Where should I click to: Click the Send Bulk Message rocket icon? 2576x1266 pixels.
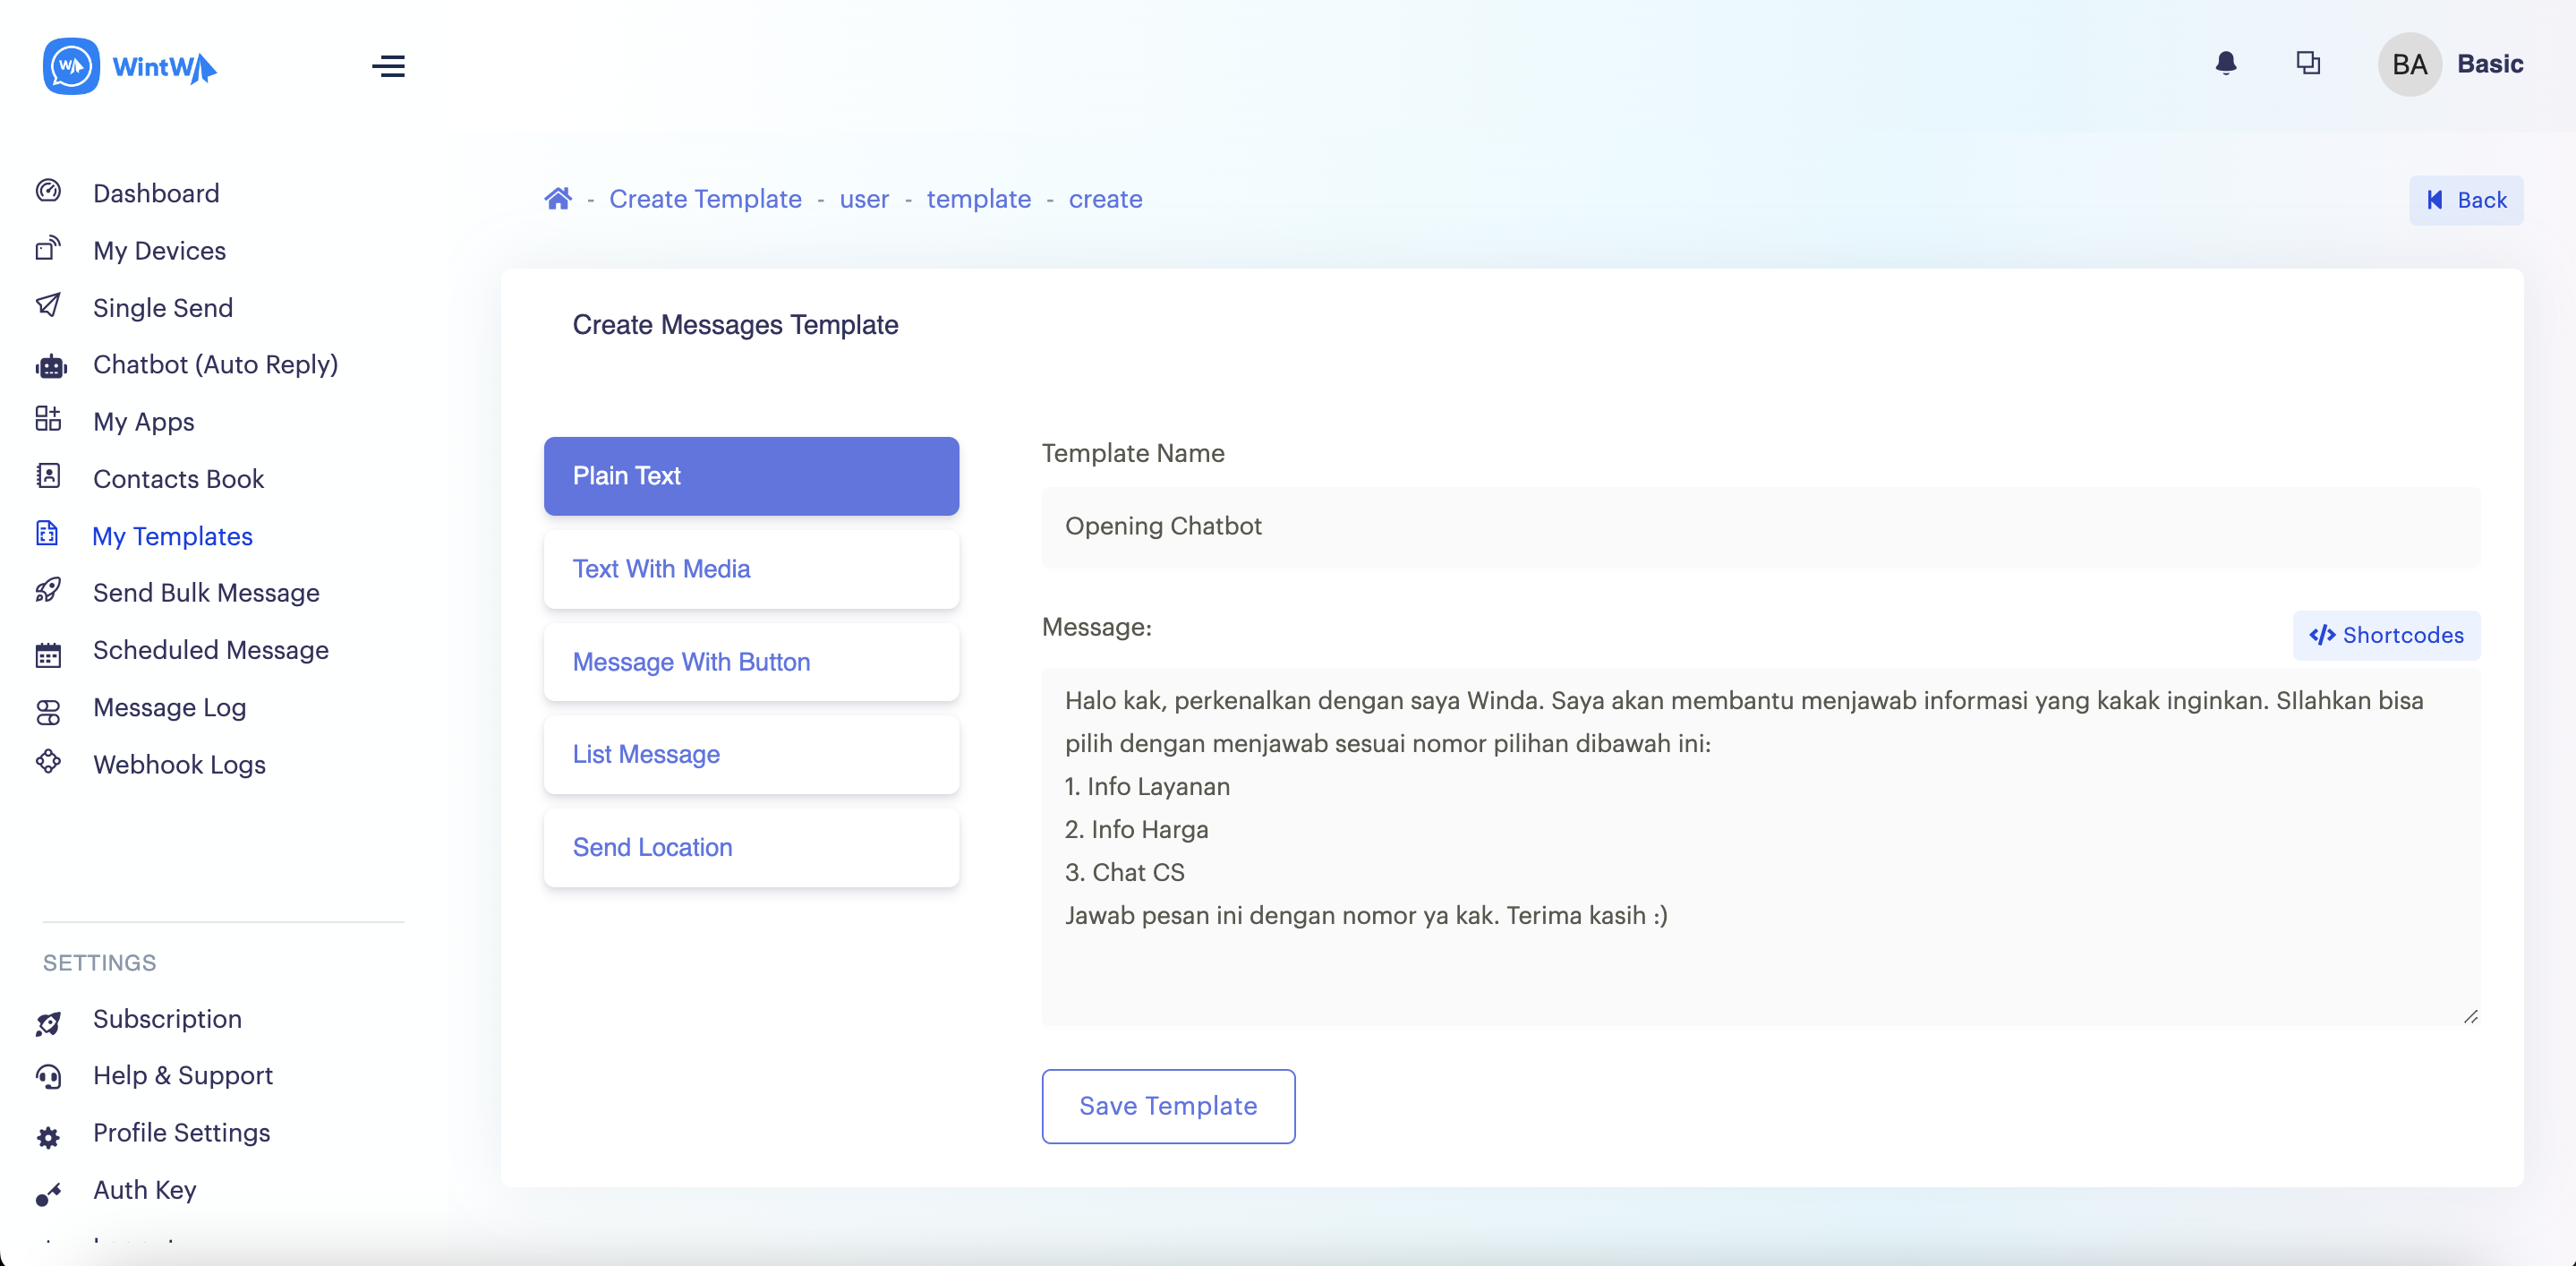tap(48, 592)
